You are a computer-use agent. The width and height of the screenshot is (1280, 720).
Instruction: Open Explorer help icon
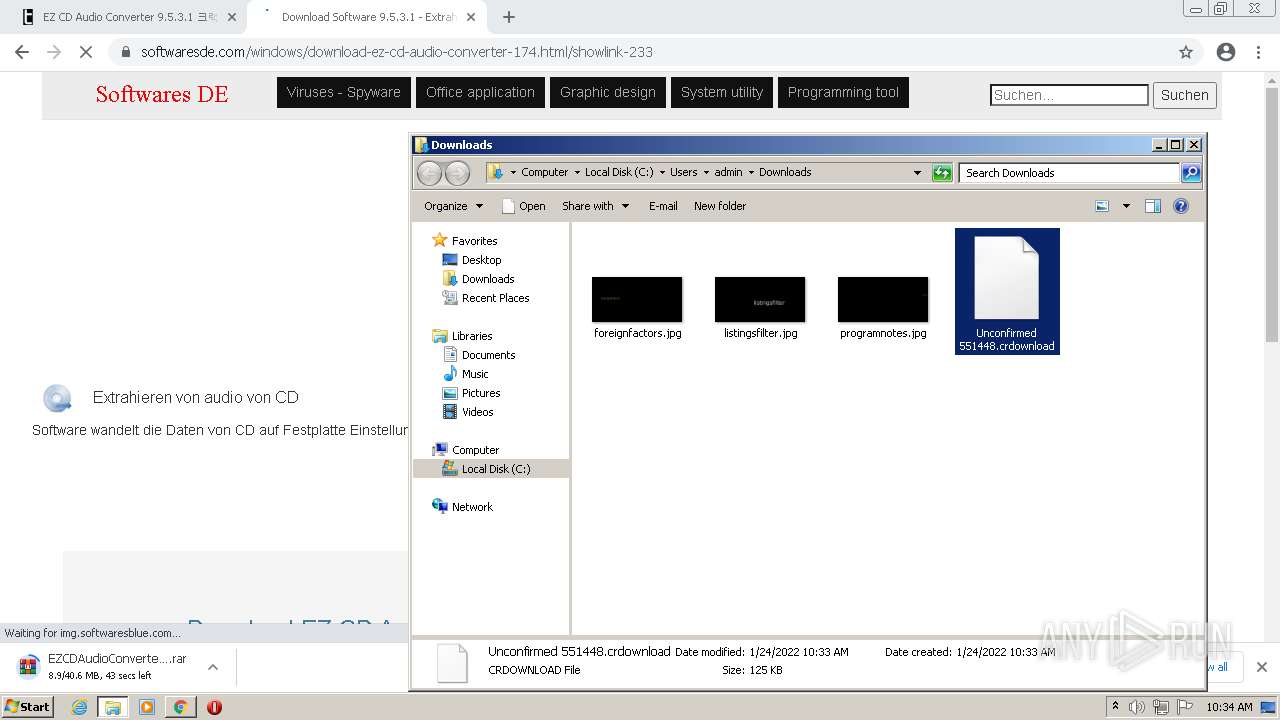1181,206
